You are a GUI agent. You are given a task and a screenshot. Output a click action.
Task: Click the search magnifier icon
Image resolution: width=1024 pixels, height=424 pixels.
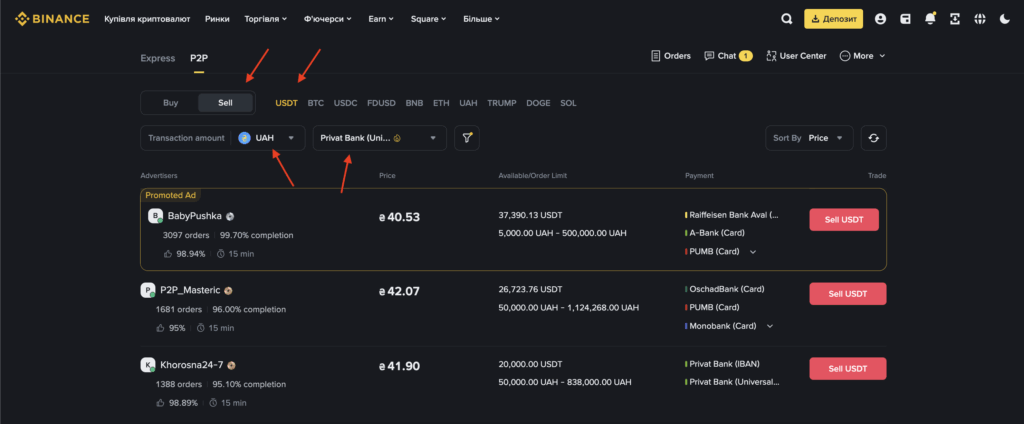pyautogui.click(x=787, y=18)
